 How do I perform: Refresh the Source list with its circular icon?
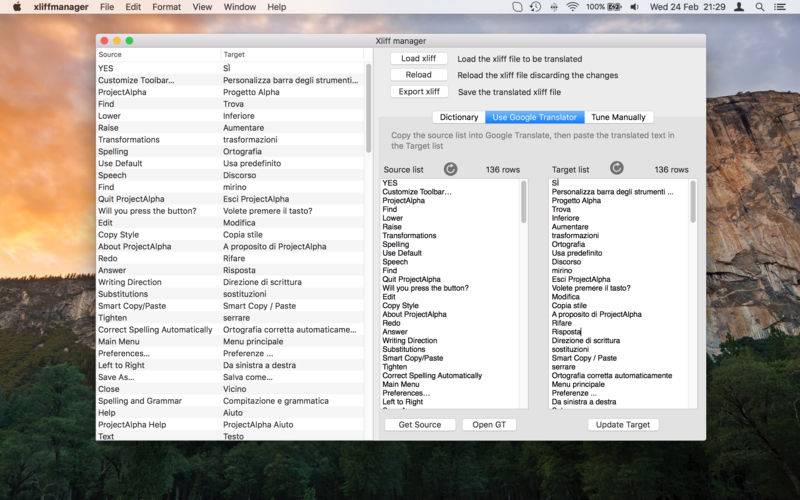point(451,169)
